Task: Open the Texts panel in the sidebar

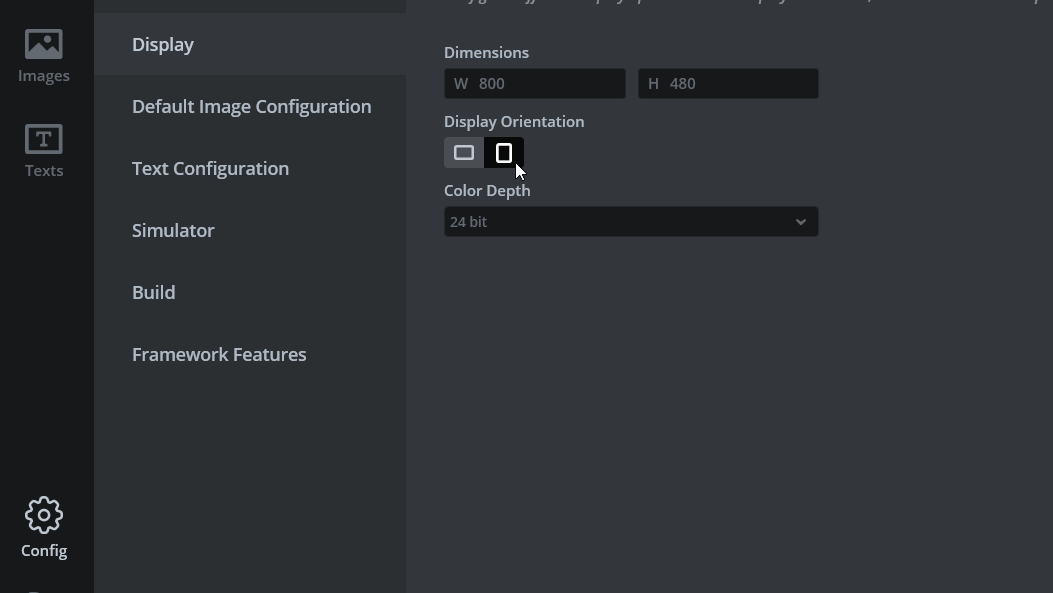Action: (44, 150)
